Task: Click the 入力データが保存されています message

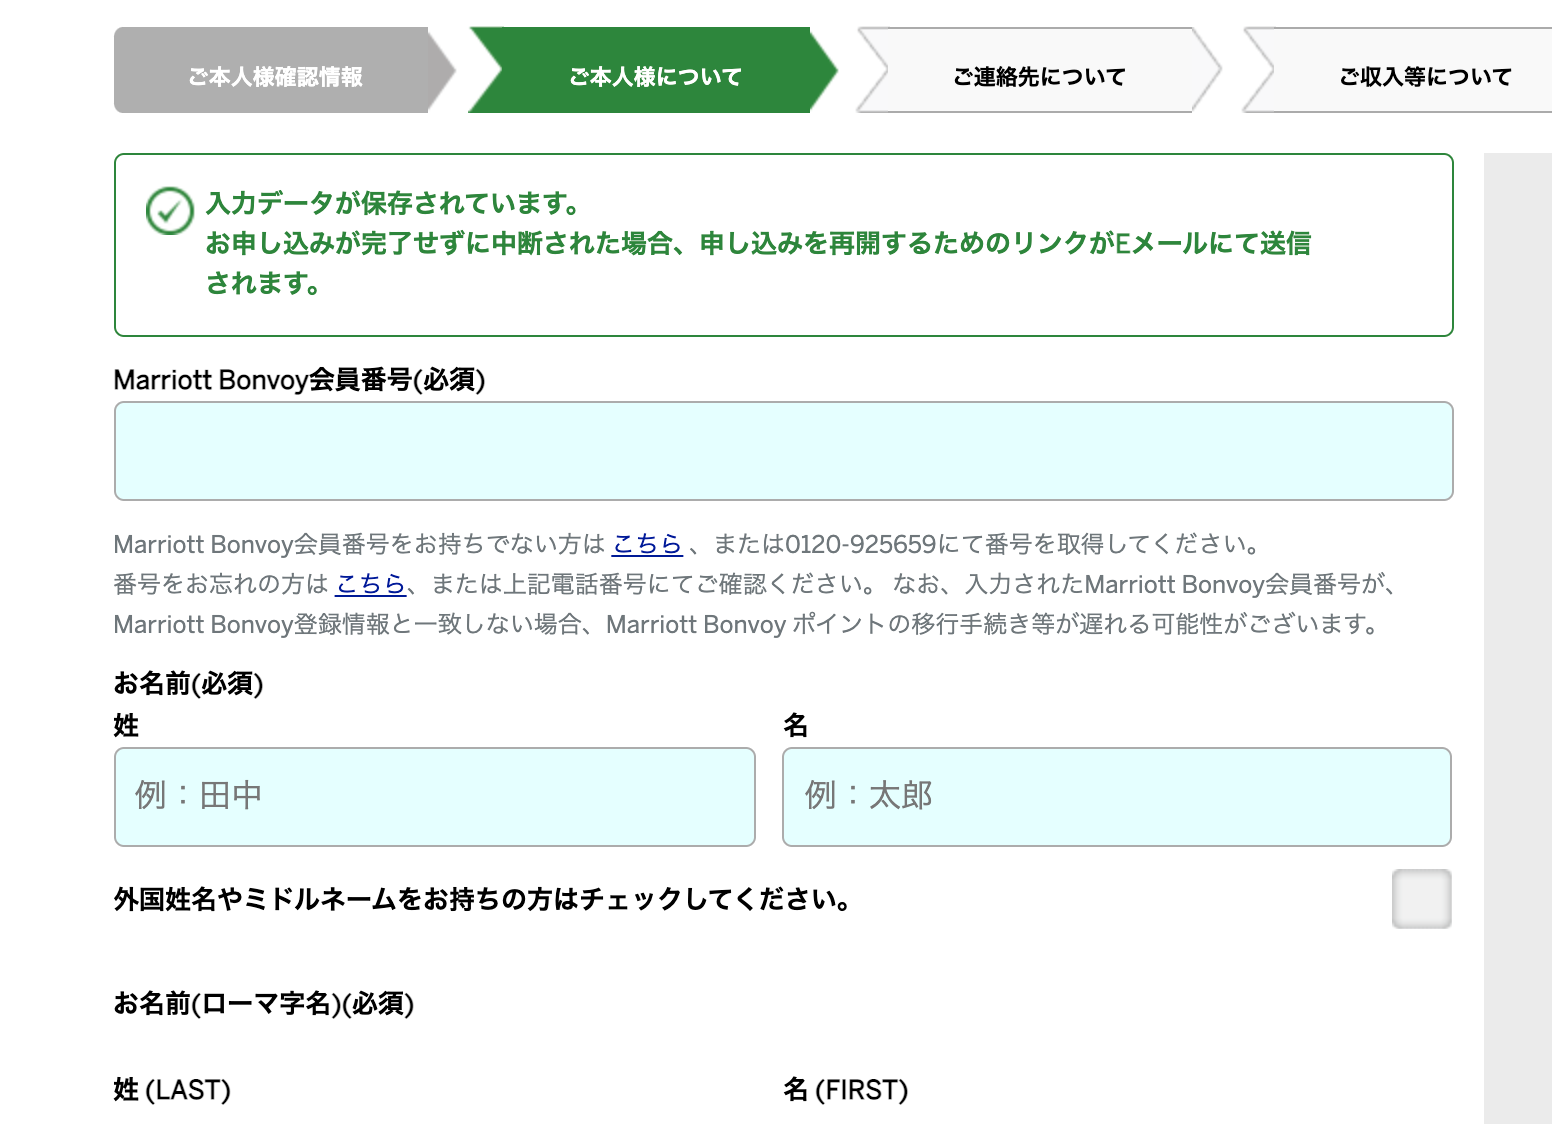Action: pos(392,204)
